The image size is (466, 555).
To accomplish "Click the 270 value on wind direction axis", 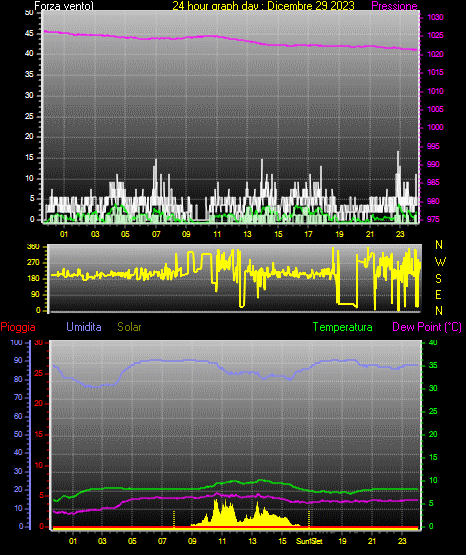I will [33, 263].
